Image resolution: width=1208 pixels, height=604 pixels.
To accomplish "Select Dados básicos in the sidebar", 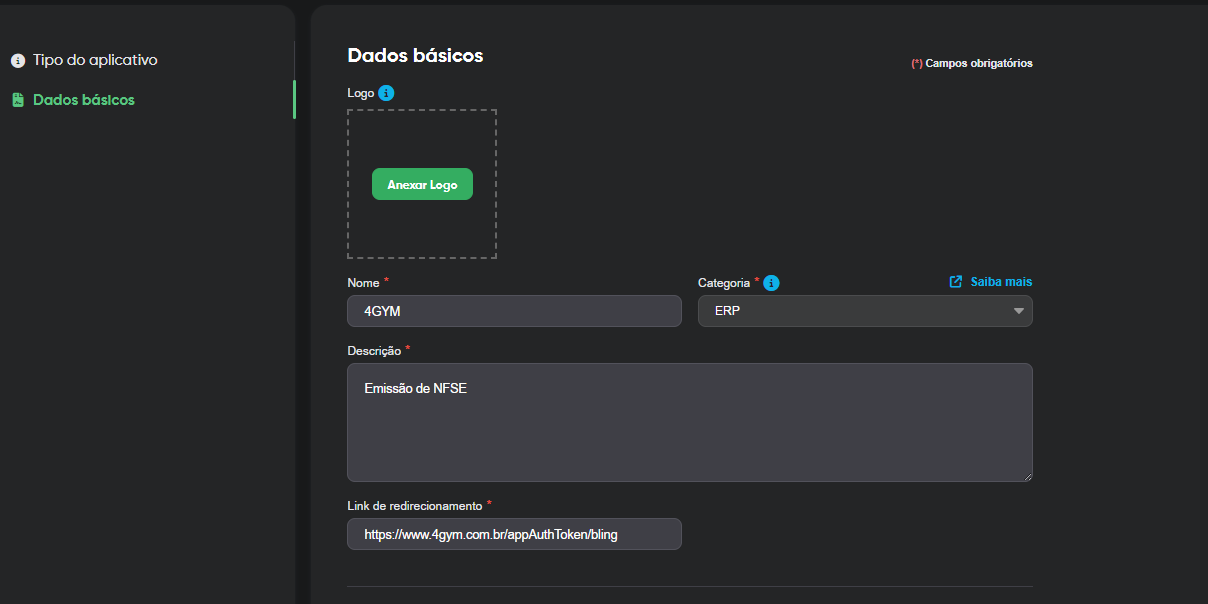I will coord(83,100).
